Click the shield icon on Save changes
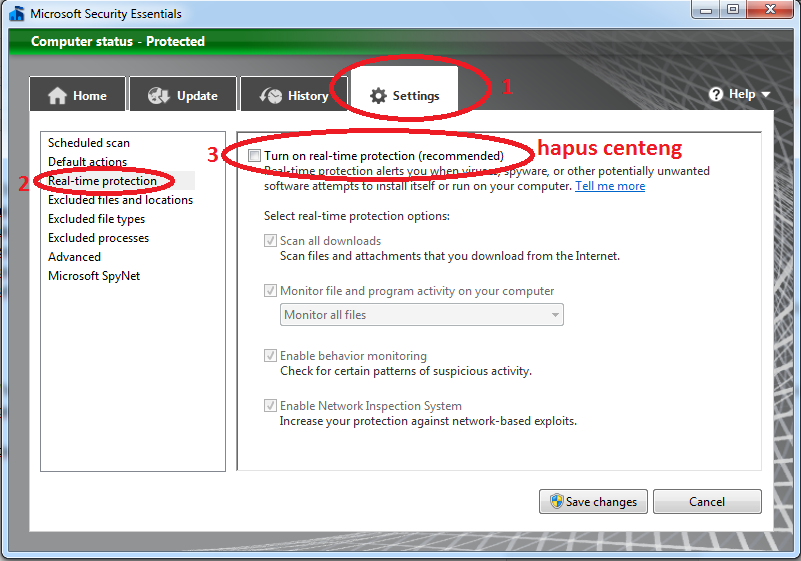The width and height of the screenshot is (801, 561). pyautogui.click(x=556, y=501)
